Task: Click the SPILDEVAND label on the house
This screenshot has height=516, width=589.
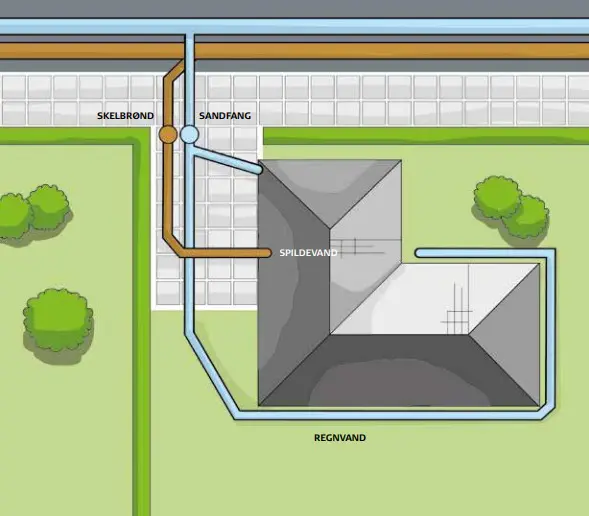Action: pyautogui.click(x=308, y=253)
